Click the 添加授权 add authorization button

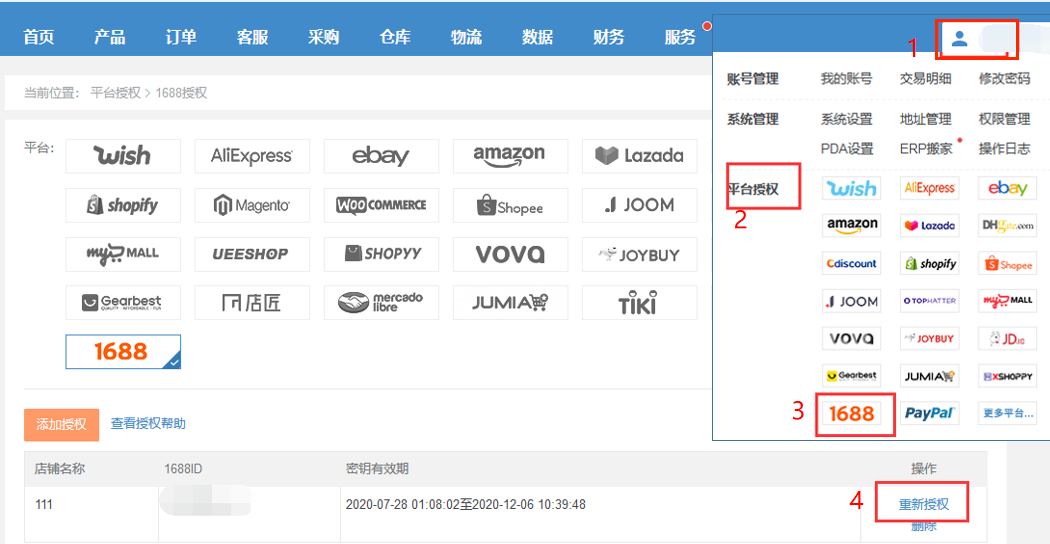[62, 425]
